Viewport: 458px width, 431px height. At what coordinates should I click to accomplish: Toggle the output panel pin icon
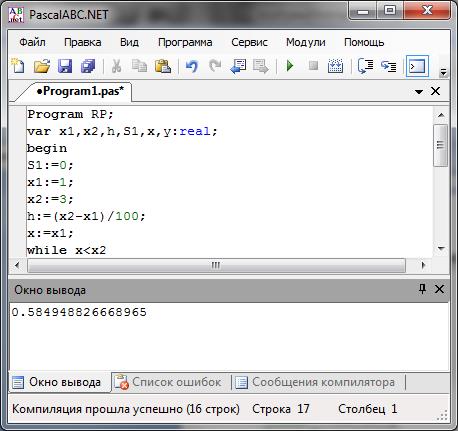coord(422,289)
